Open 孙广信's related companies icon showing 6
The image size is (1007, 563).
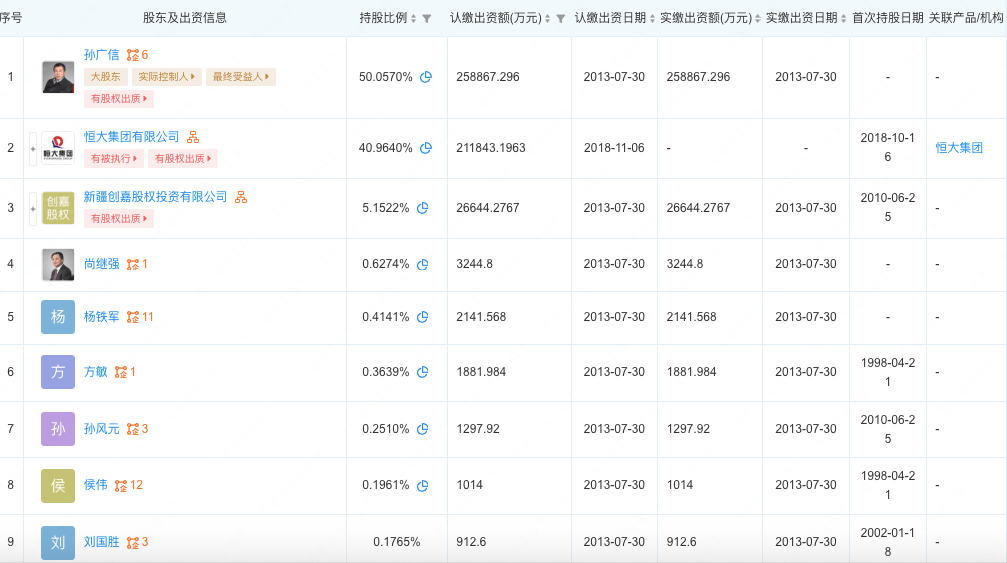137,55
